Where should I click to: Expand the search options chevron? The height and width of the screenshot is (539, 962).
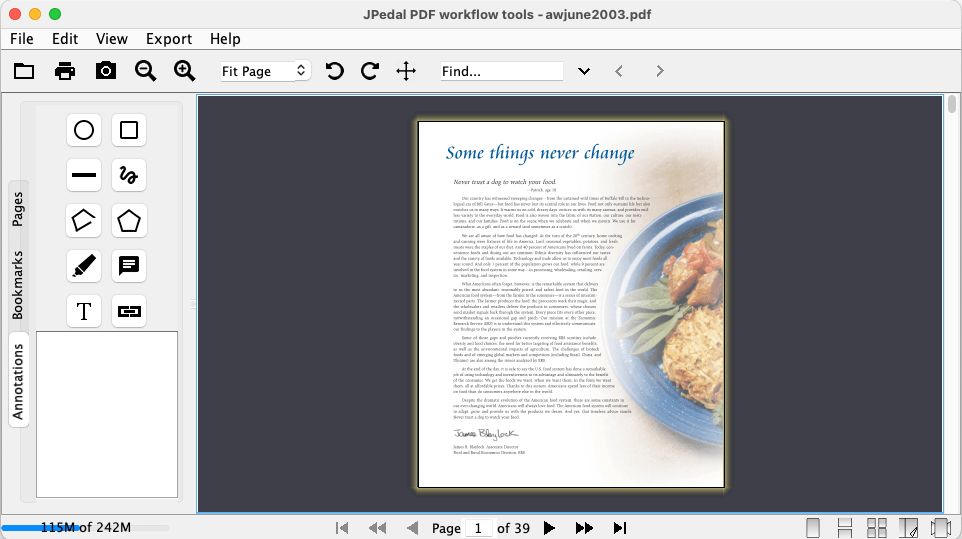pos(584,71)
